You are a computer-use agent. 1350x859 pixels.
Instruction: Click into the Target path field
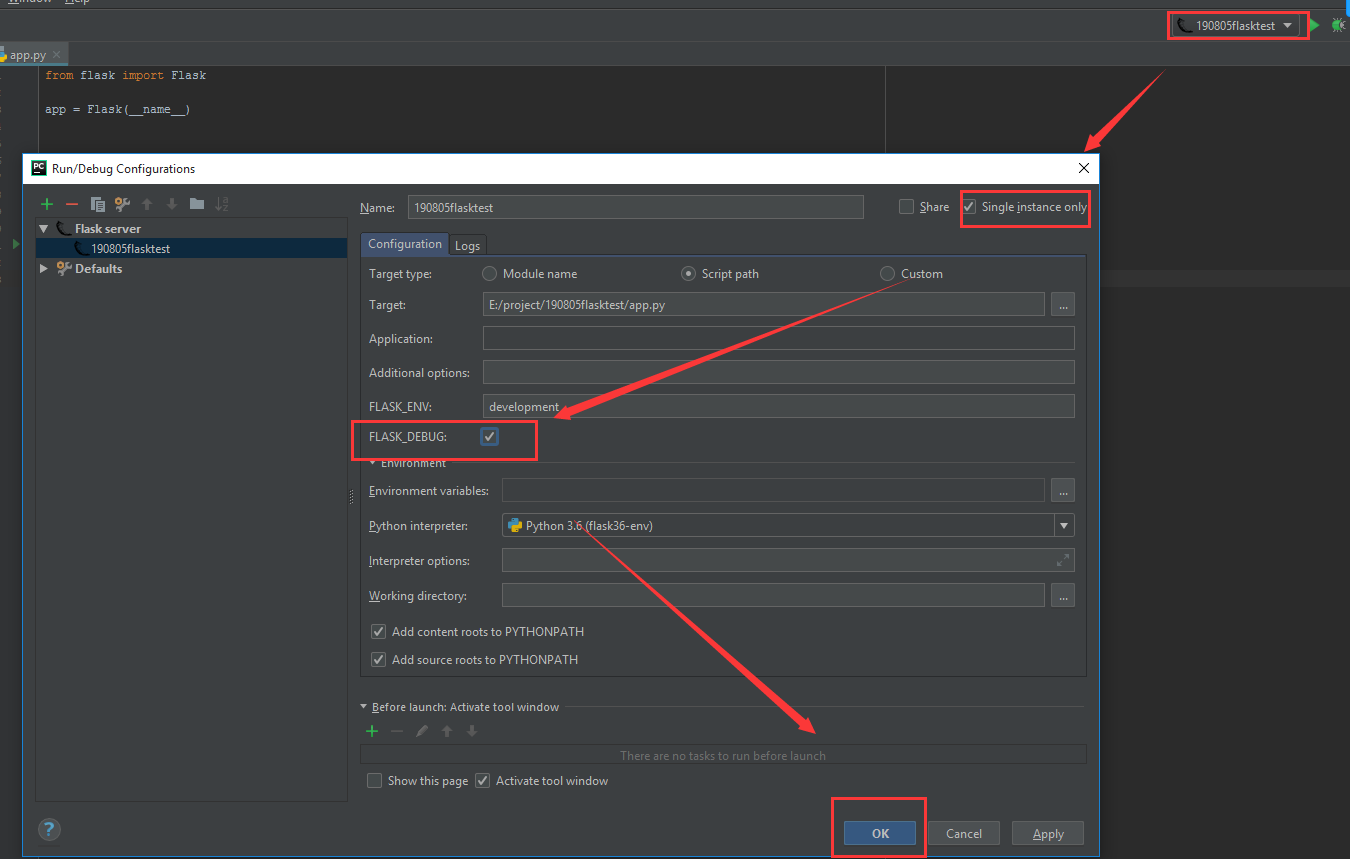coord(764,305)
